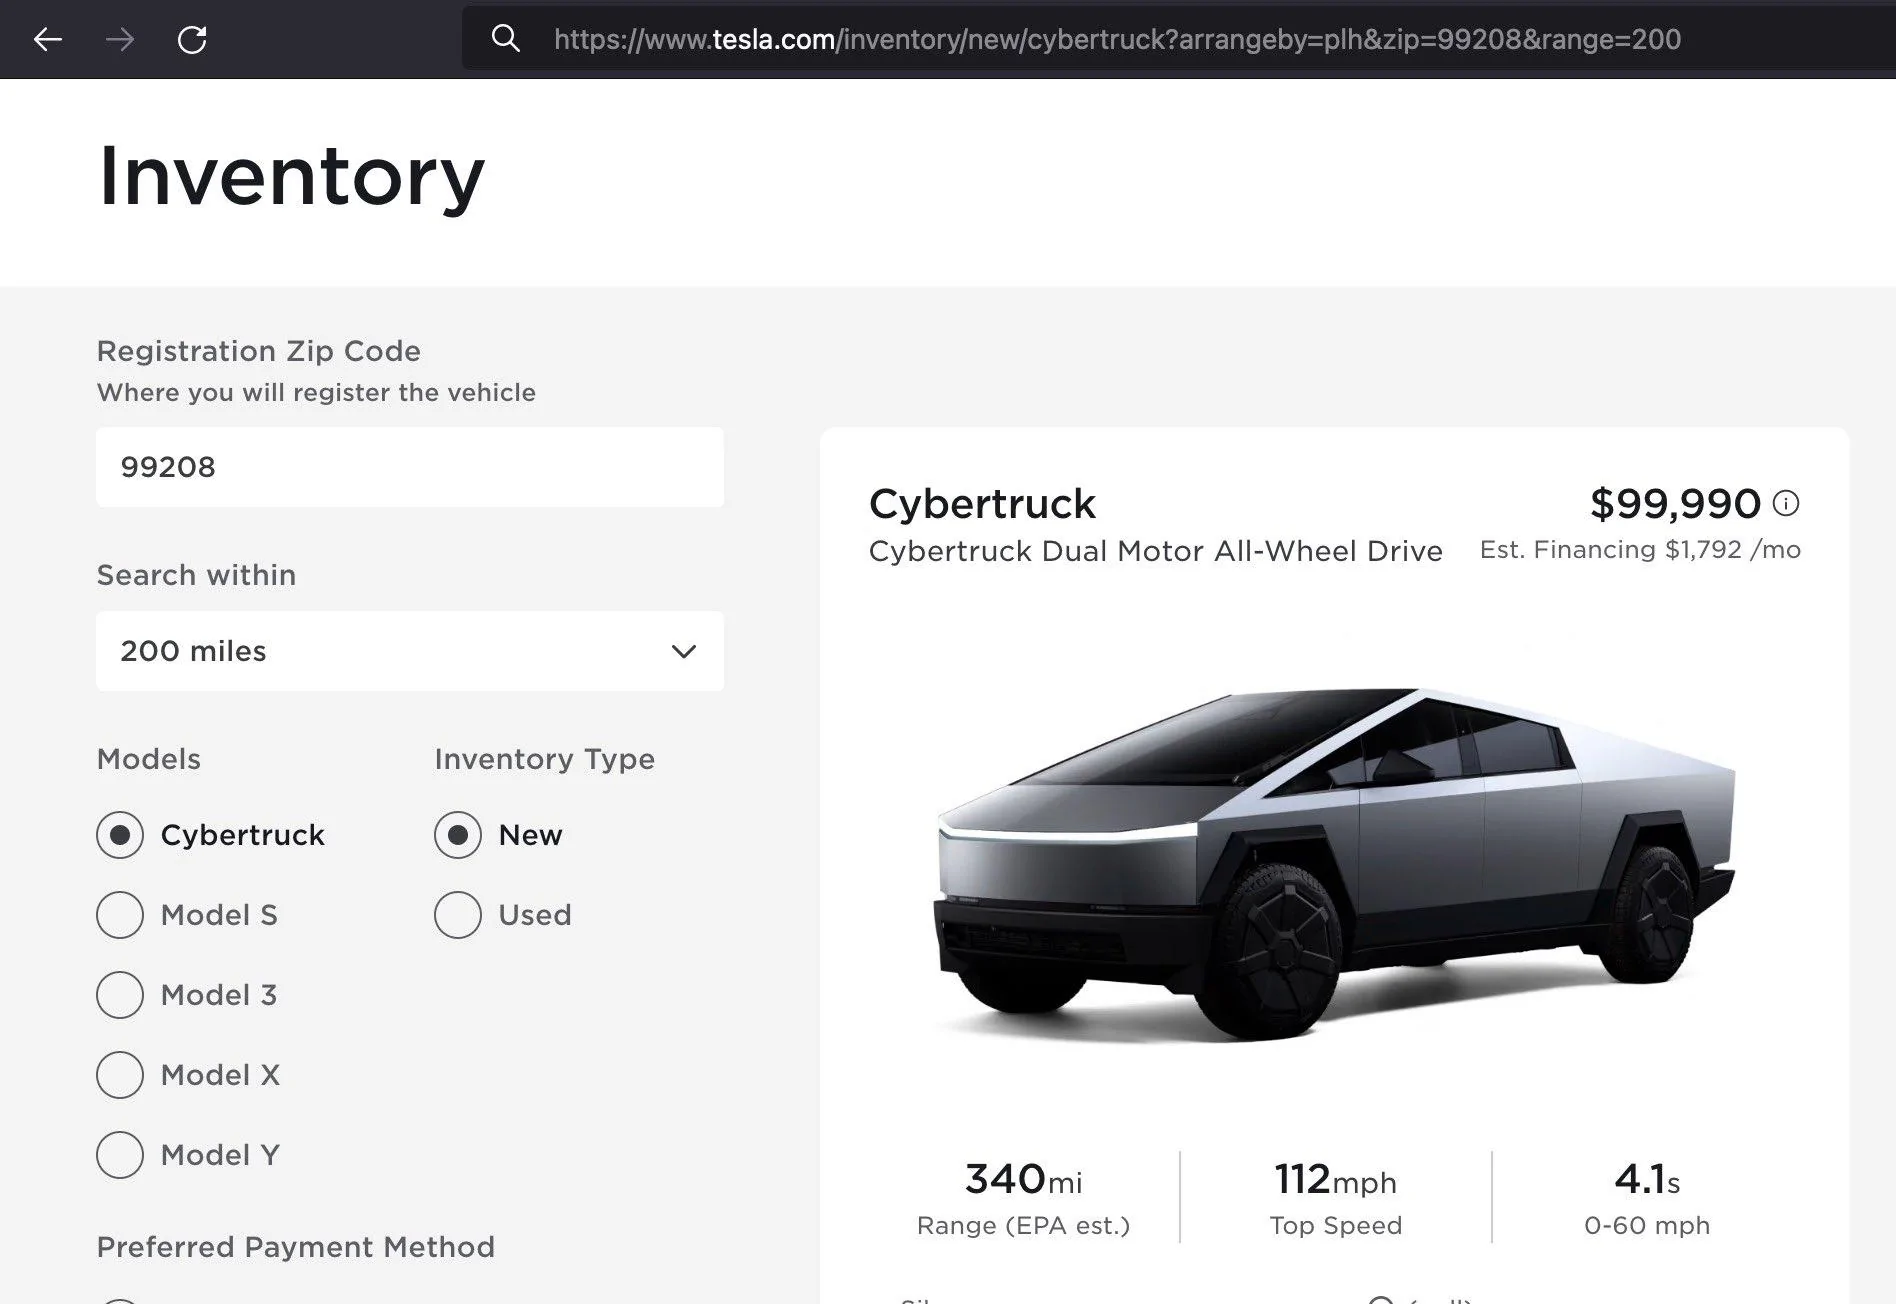The height and width of the screenshot is (1304, 1896).
Task: Click the $99,990 price text
Action: click(1675, 503)
